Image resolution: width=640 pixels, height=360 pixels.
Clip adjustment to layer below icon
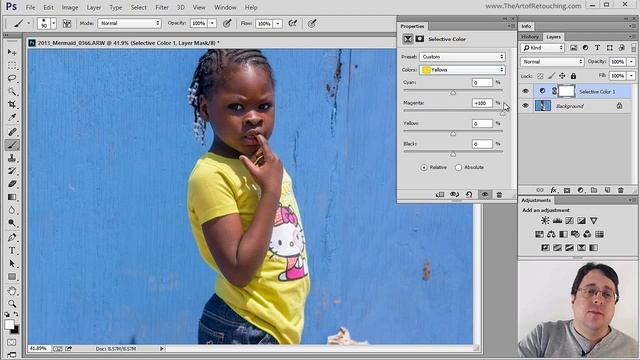[x=440, y=195]
